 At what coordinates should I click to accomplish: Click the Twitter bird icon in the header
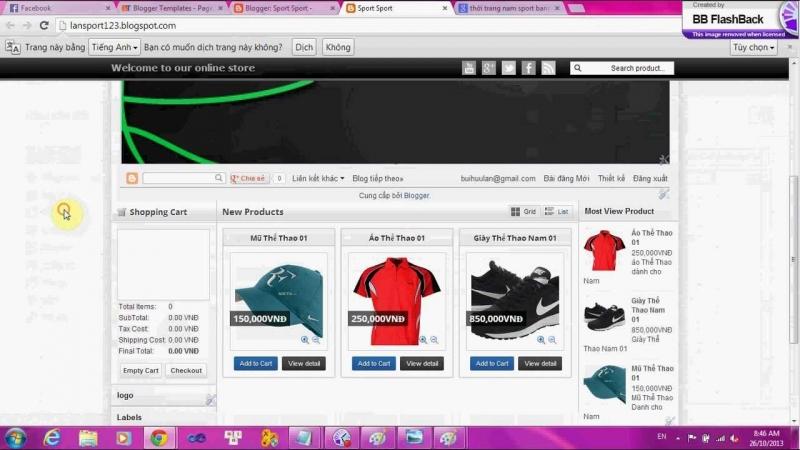tap(509, 68)
